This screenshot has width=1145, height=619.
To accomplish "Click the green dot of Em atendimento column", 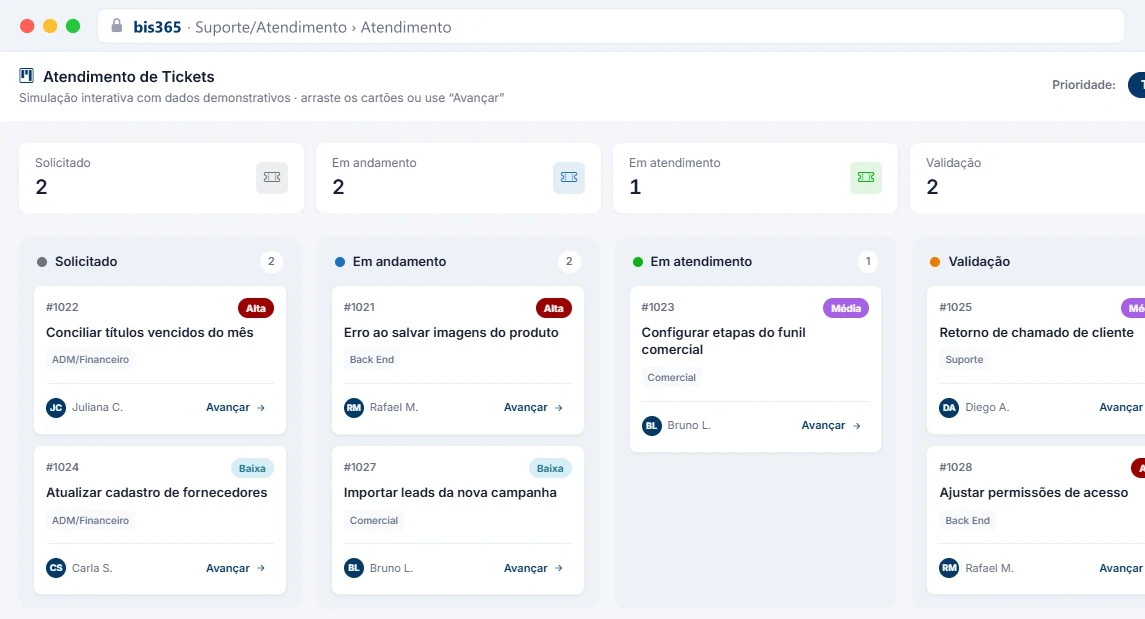I will [x=637, y=262].
